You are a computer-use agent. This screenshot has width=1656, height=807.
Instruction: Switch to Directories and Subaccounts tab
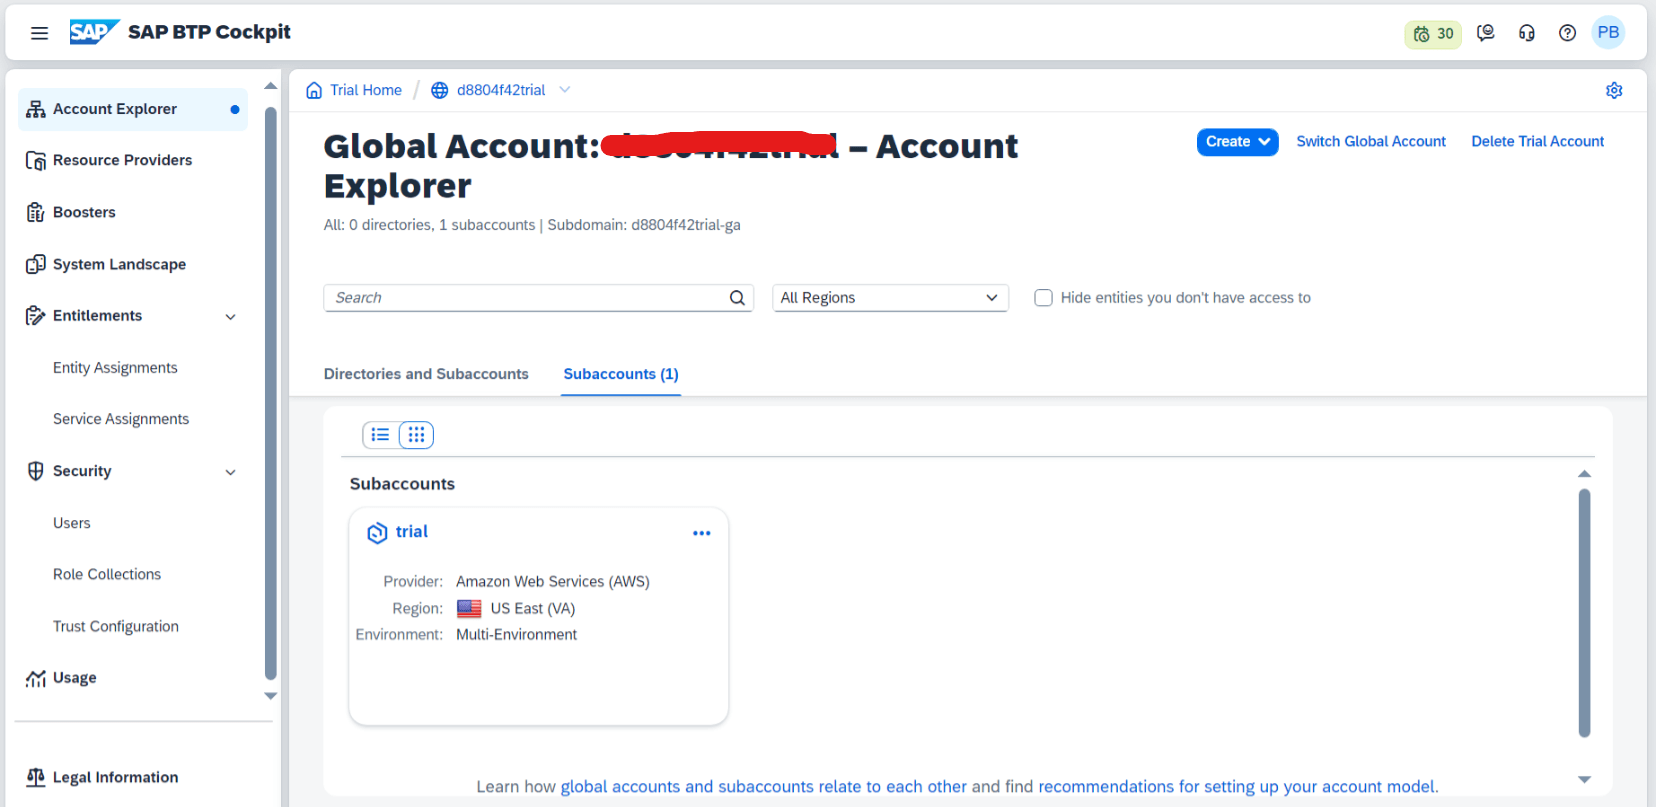(x=426, y=374)
